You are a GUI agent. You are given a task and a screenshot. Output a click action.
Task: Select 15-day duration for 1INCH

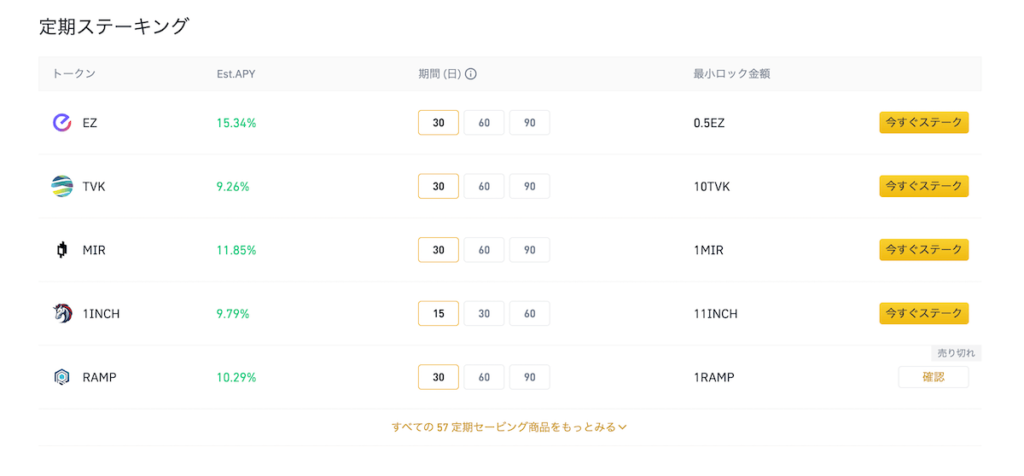click(438, 313)
